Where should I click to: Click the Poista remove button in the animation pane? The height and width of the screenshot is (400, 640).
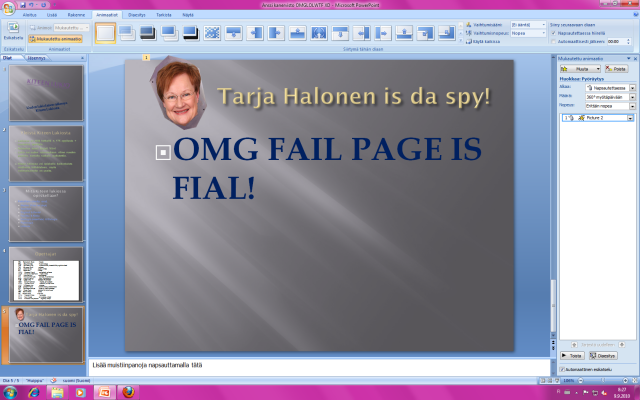tap(616, 69)
